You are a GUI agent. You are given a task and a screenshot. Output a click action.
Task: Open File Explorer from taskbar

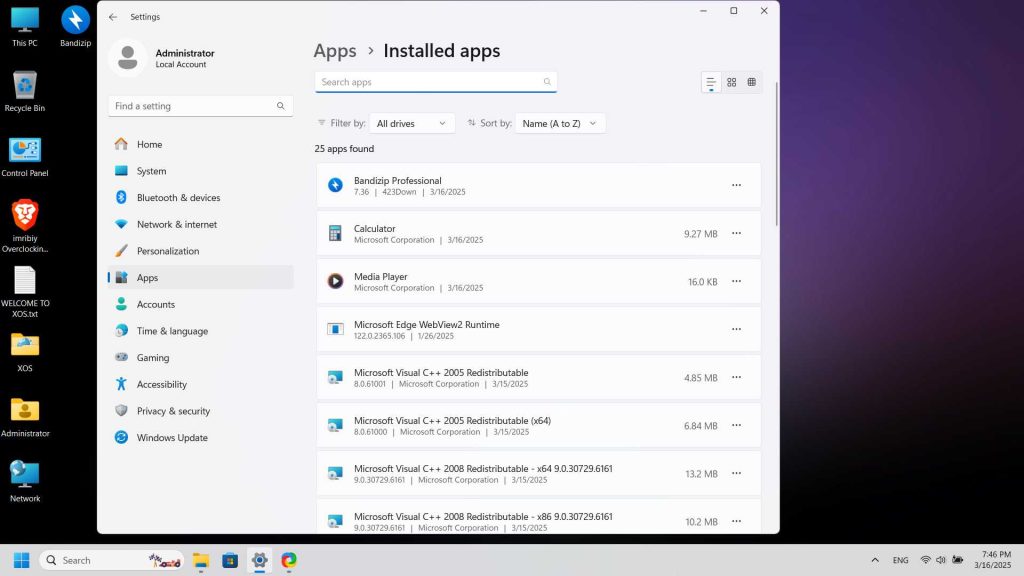click(200, 560)
